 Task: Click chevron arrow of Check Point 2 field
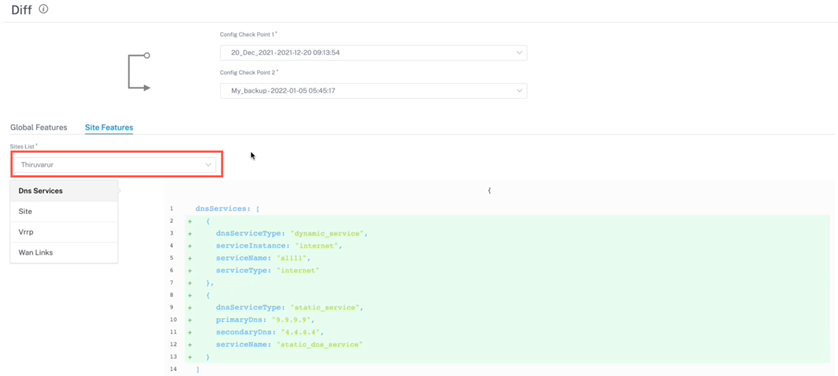519,91
